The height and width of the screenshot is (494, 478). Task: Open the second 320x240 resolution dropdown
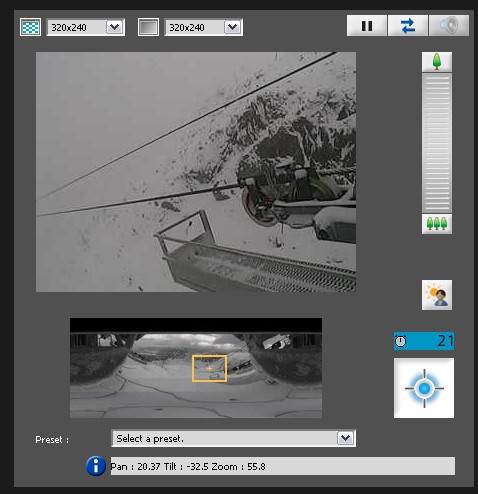[x=204, y=27]
